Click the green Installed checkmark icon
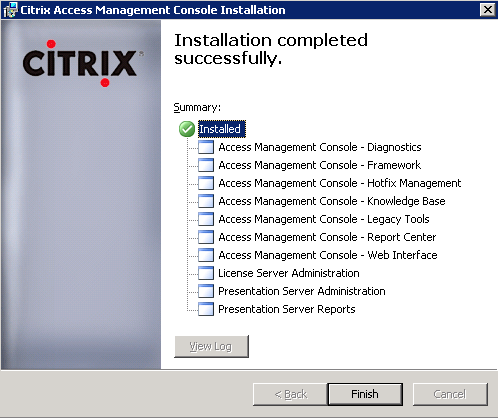Screen dimensions: 498x418 [x=187, y=129]
